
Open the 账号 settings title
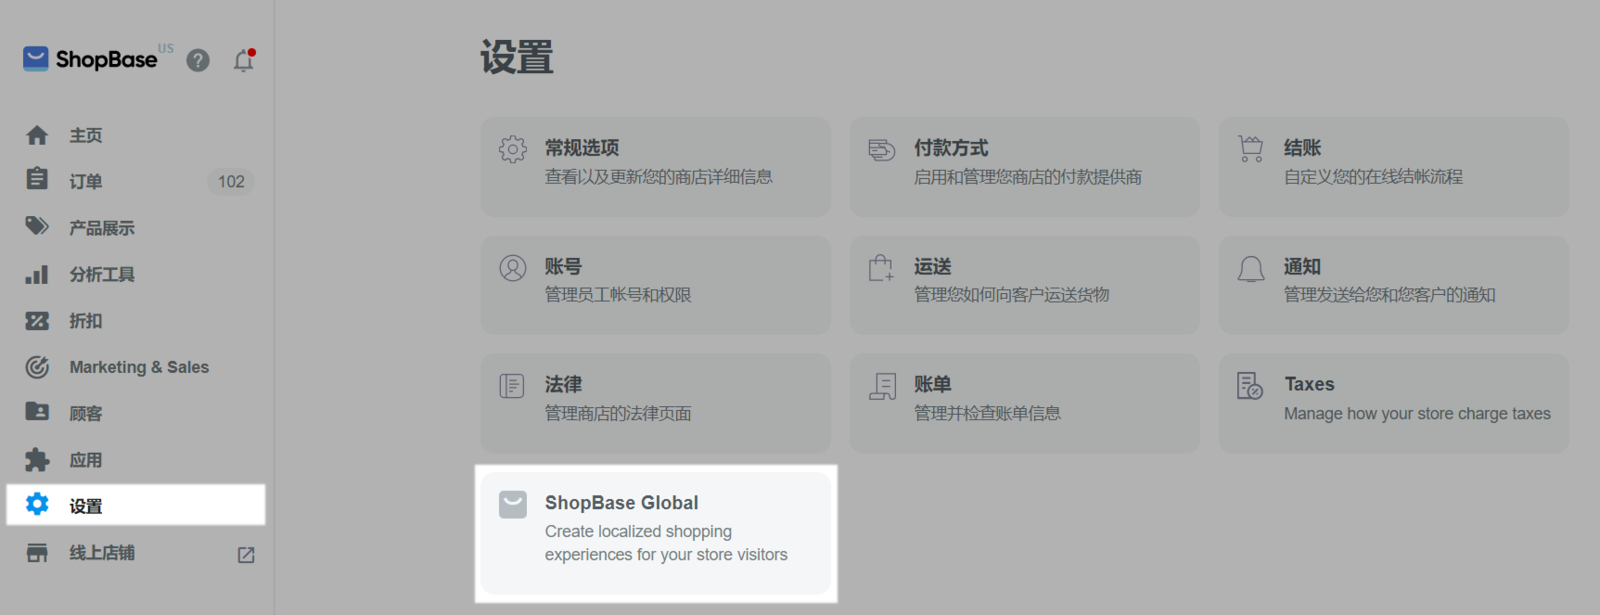[x=563, y=266]
